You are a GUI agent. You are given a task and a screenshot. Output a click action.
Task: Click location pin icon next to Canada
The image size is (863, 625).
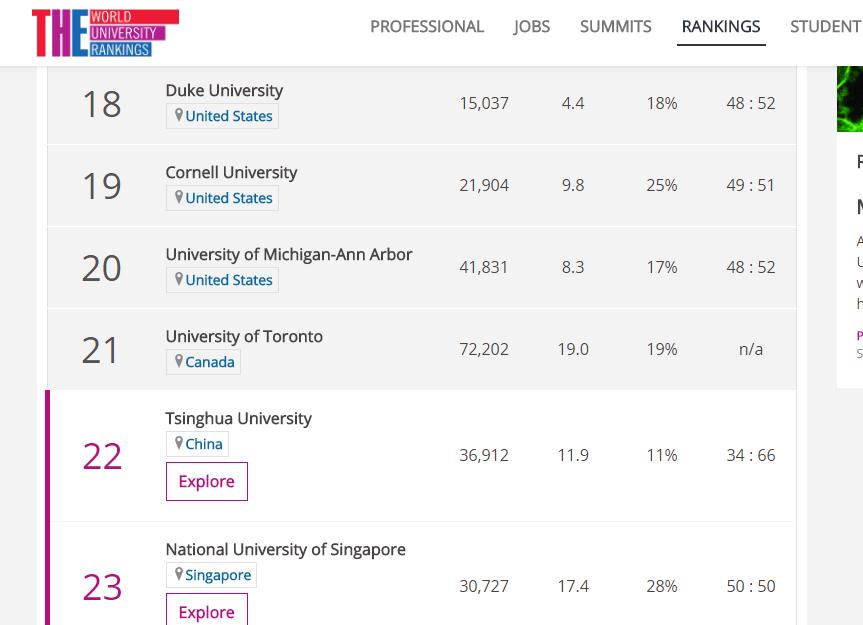(x=178, y=361)
